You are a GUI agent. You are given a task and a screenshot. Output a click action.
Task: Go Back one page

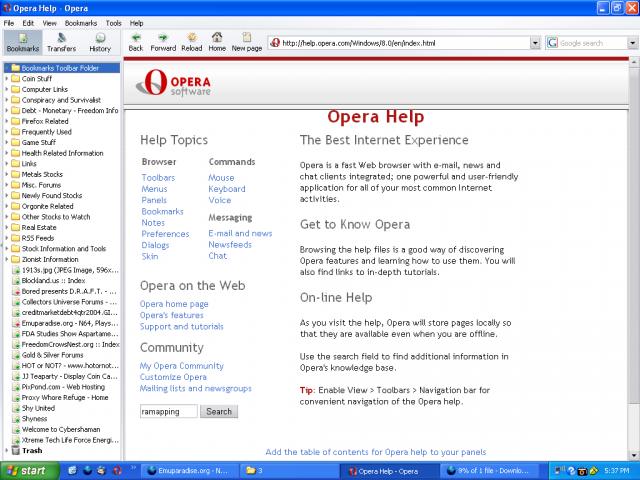(136, 42)
